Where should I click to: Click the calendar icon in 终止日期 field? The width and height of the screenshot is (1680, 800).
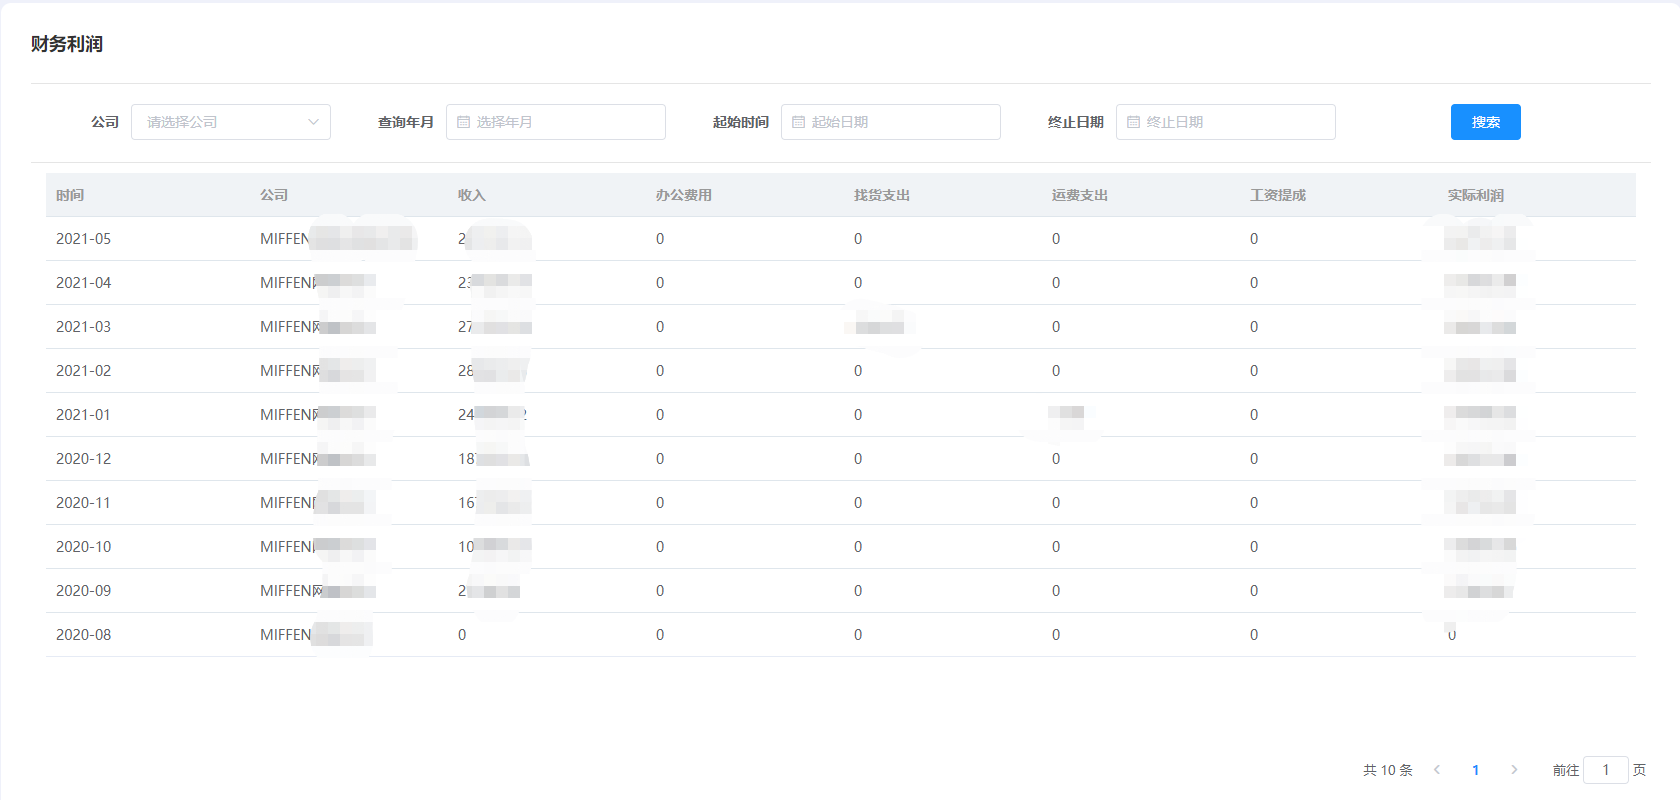(1133, 122)
